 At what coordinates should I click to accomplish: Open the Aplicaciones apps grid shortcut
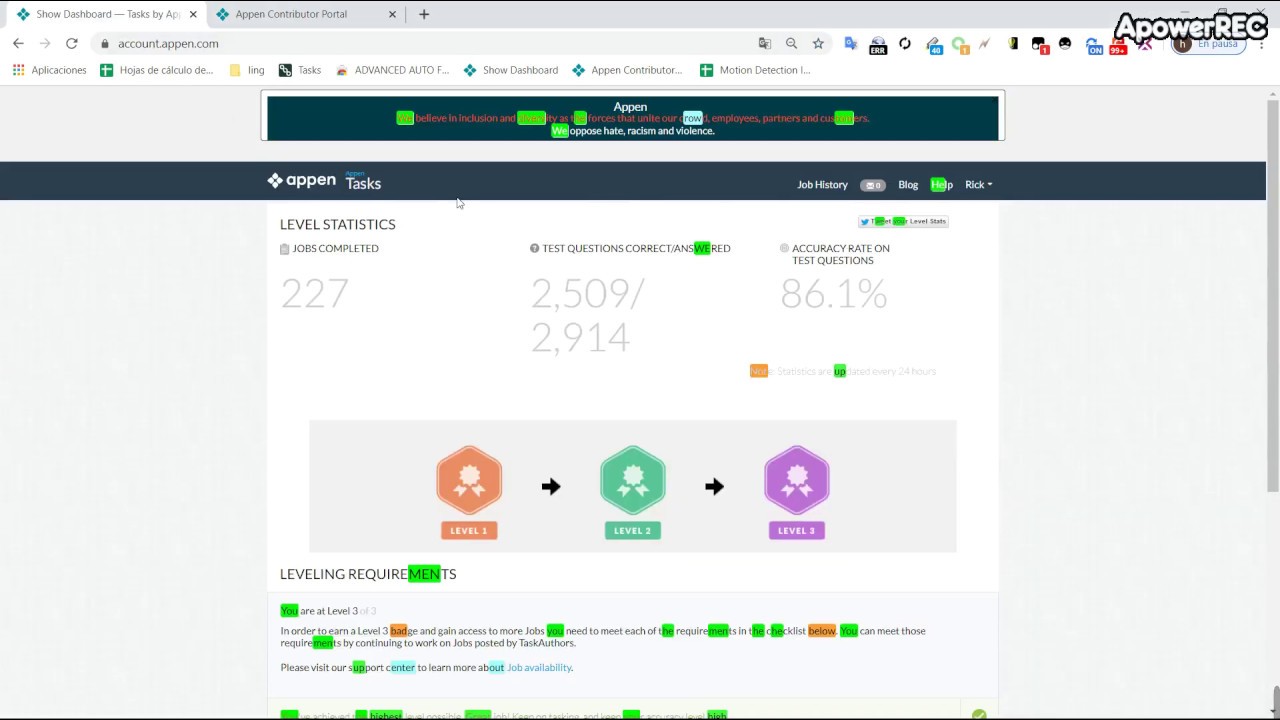coord(49,70)
